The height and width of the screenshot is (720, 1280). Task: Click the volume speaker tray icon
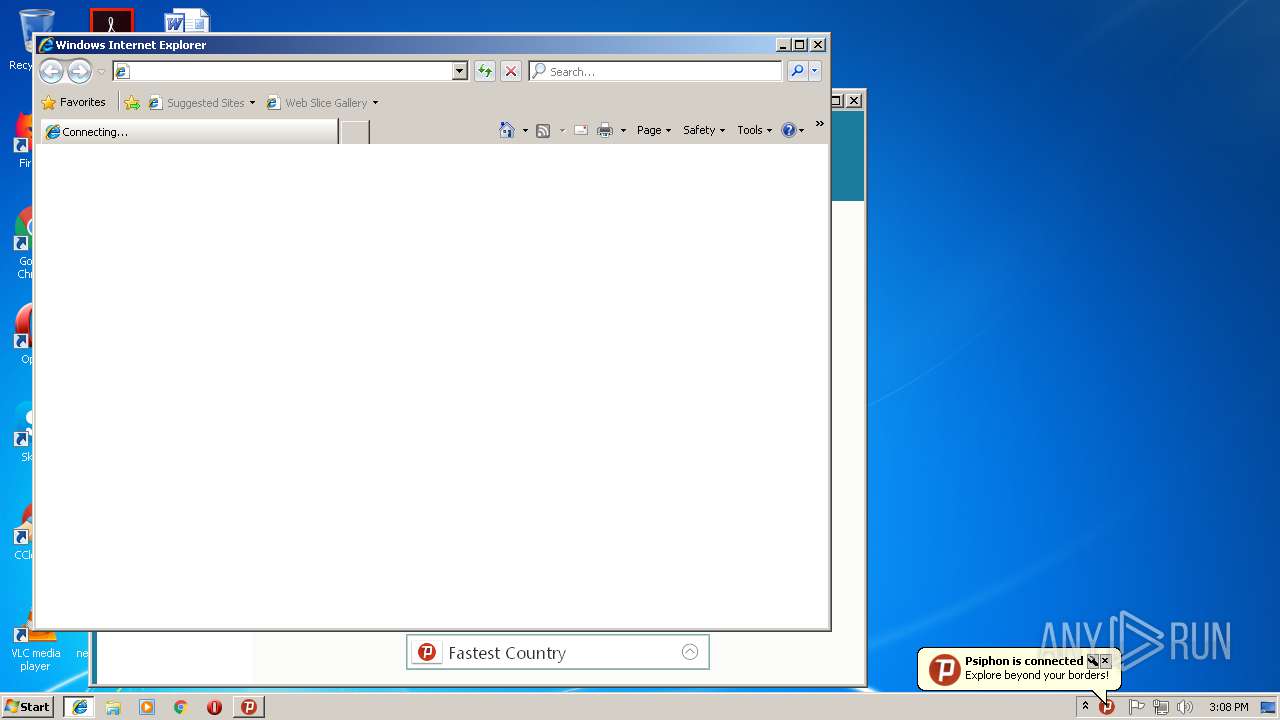1185,707
